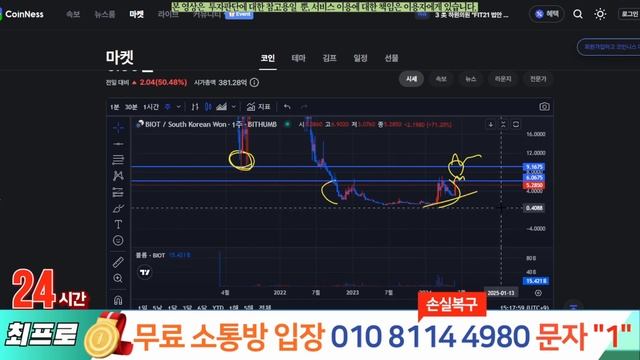This screenshot has width=640, height=360.
Task: Click the redo arrow
Action: [x=304, y=107]
